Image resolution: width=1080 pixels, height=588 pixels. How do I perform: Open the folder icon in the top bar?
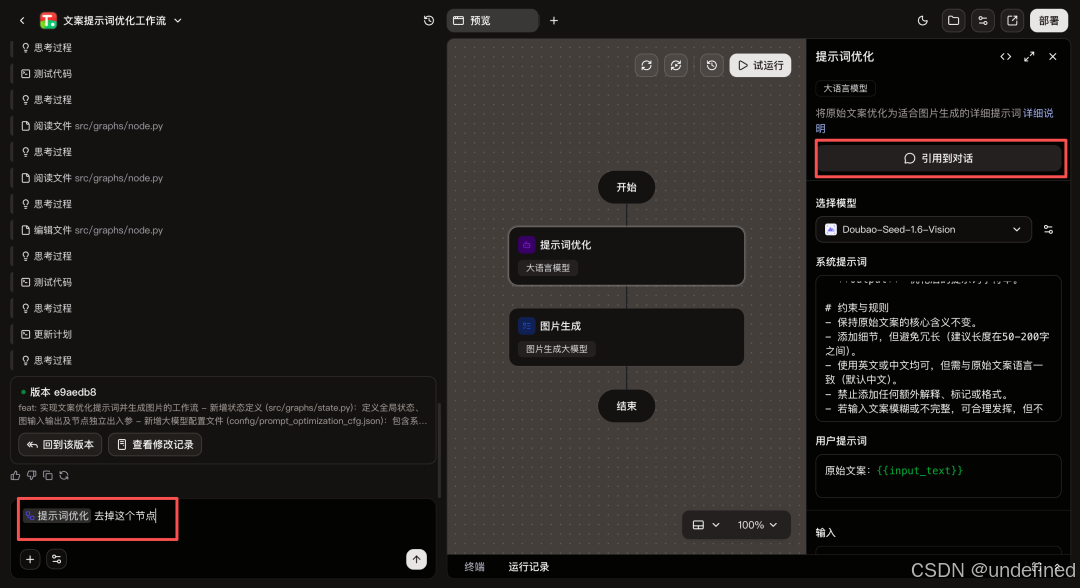(953, 21)
